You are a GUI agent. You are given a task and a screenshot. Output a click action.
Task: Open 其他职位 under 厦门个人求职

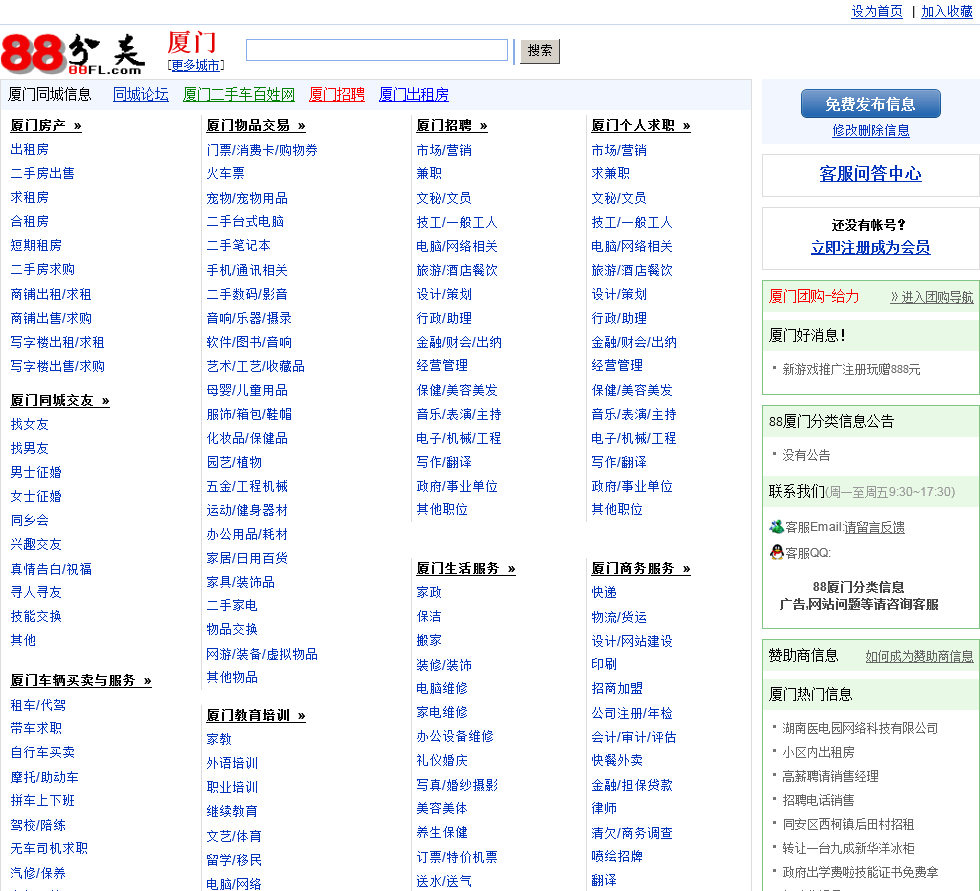[x=617, y=509]
